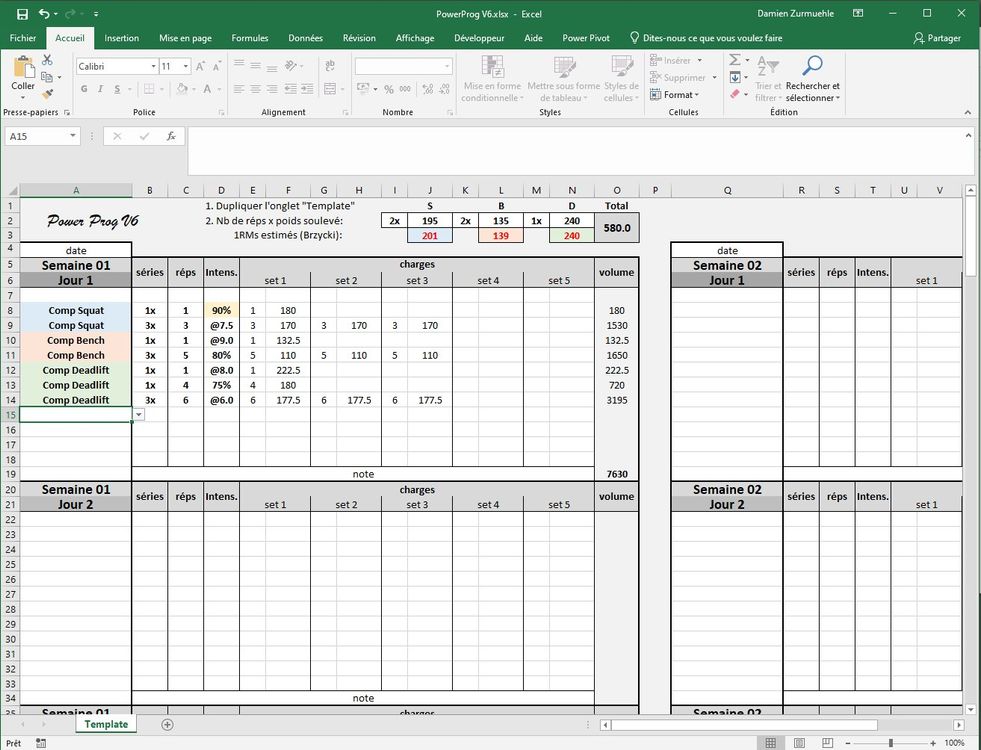Open the Fichier menu
Image resolution: width=981 pixels, height=750 pixels.
(x=23, y=38)
